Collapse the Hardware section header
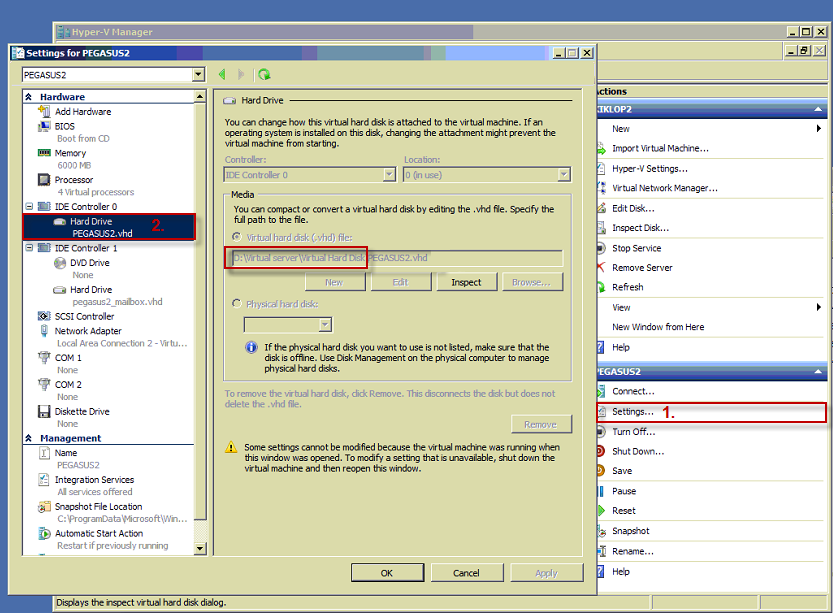This screenshot has height=613, width=833. (29, 97)
